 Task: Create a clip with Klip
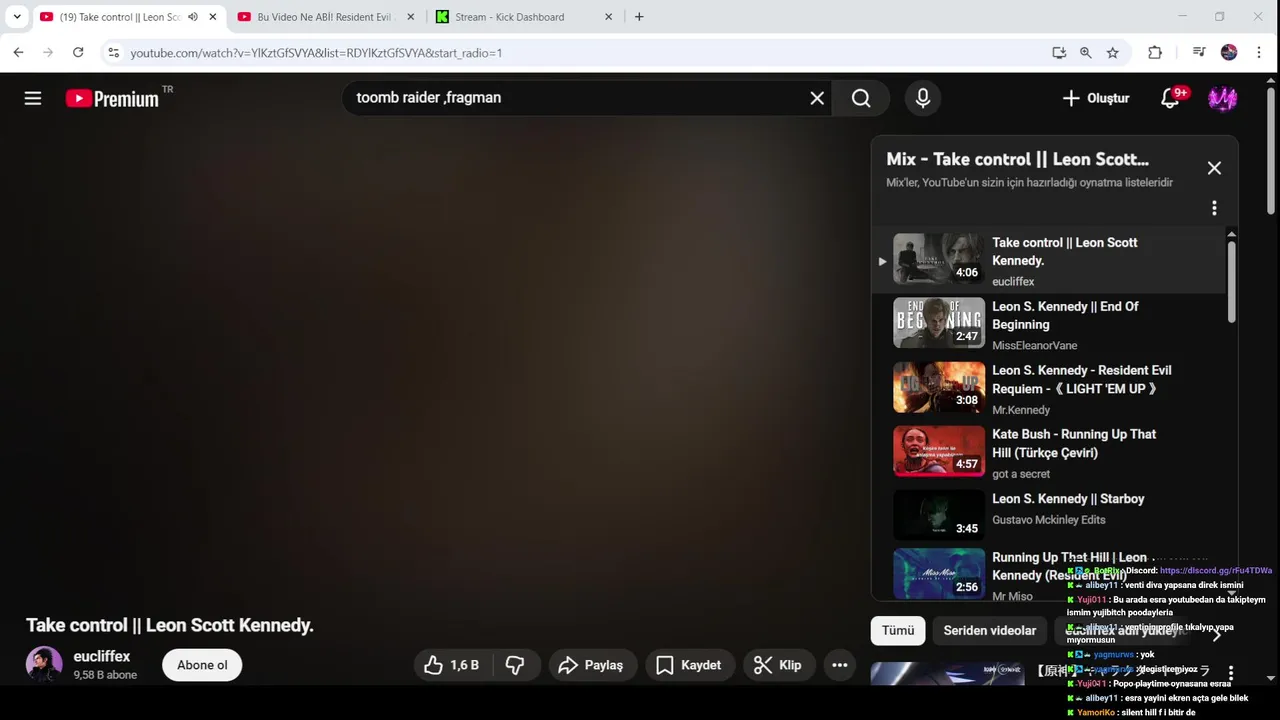pyautogui.click(x=778, y=665)
